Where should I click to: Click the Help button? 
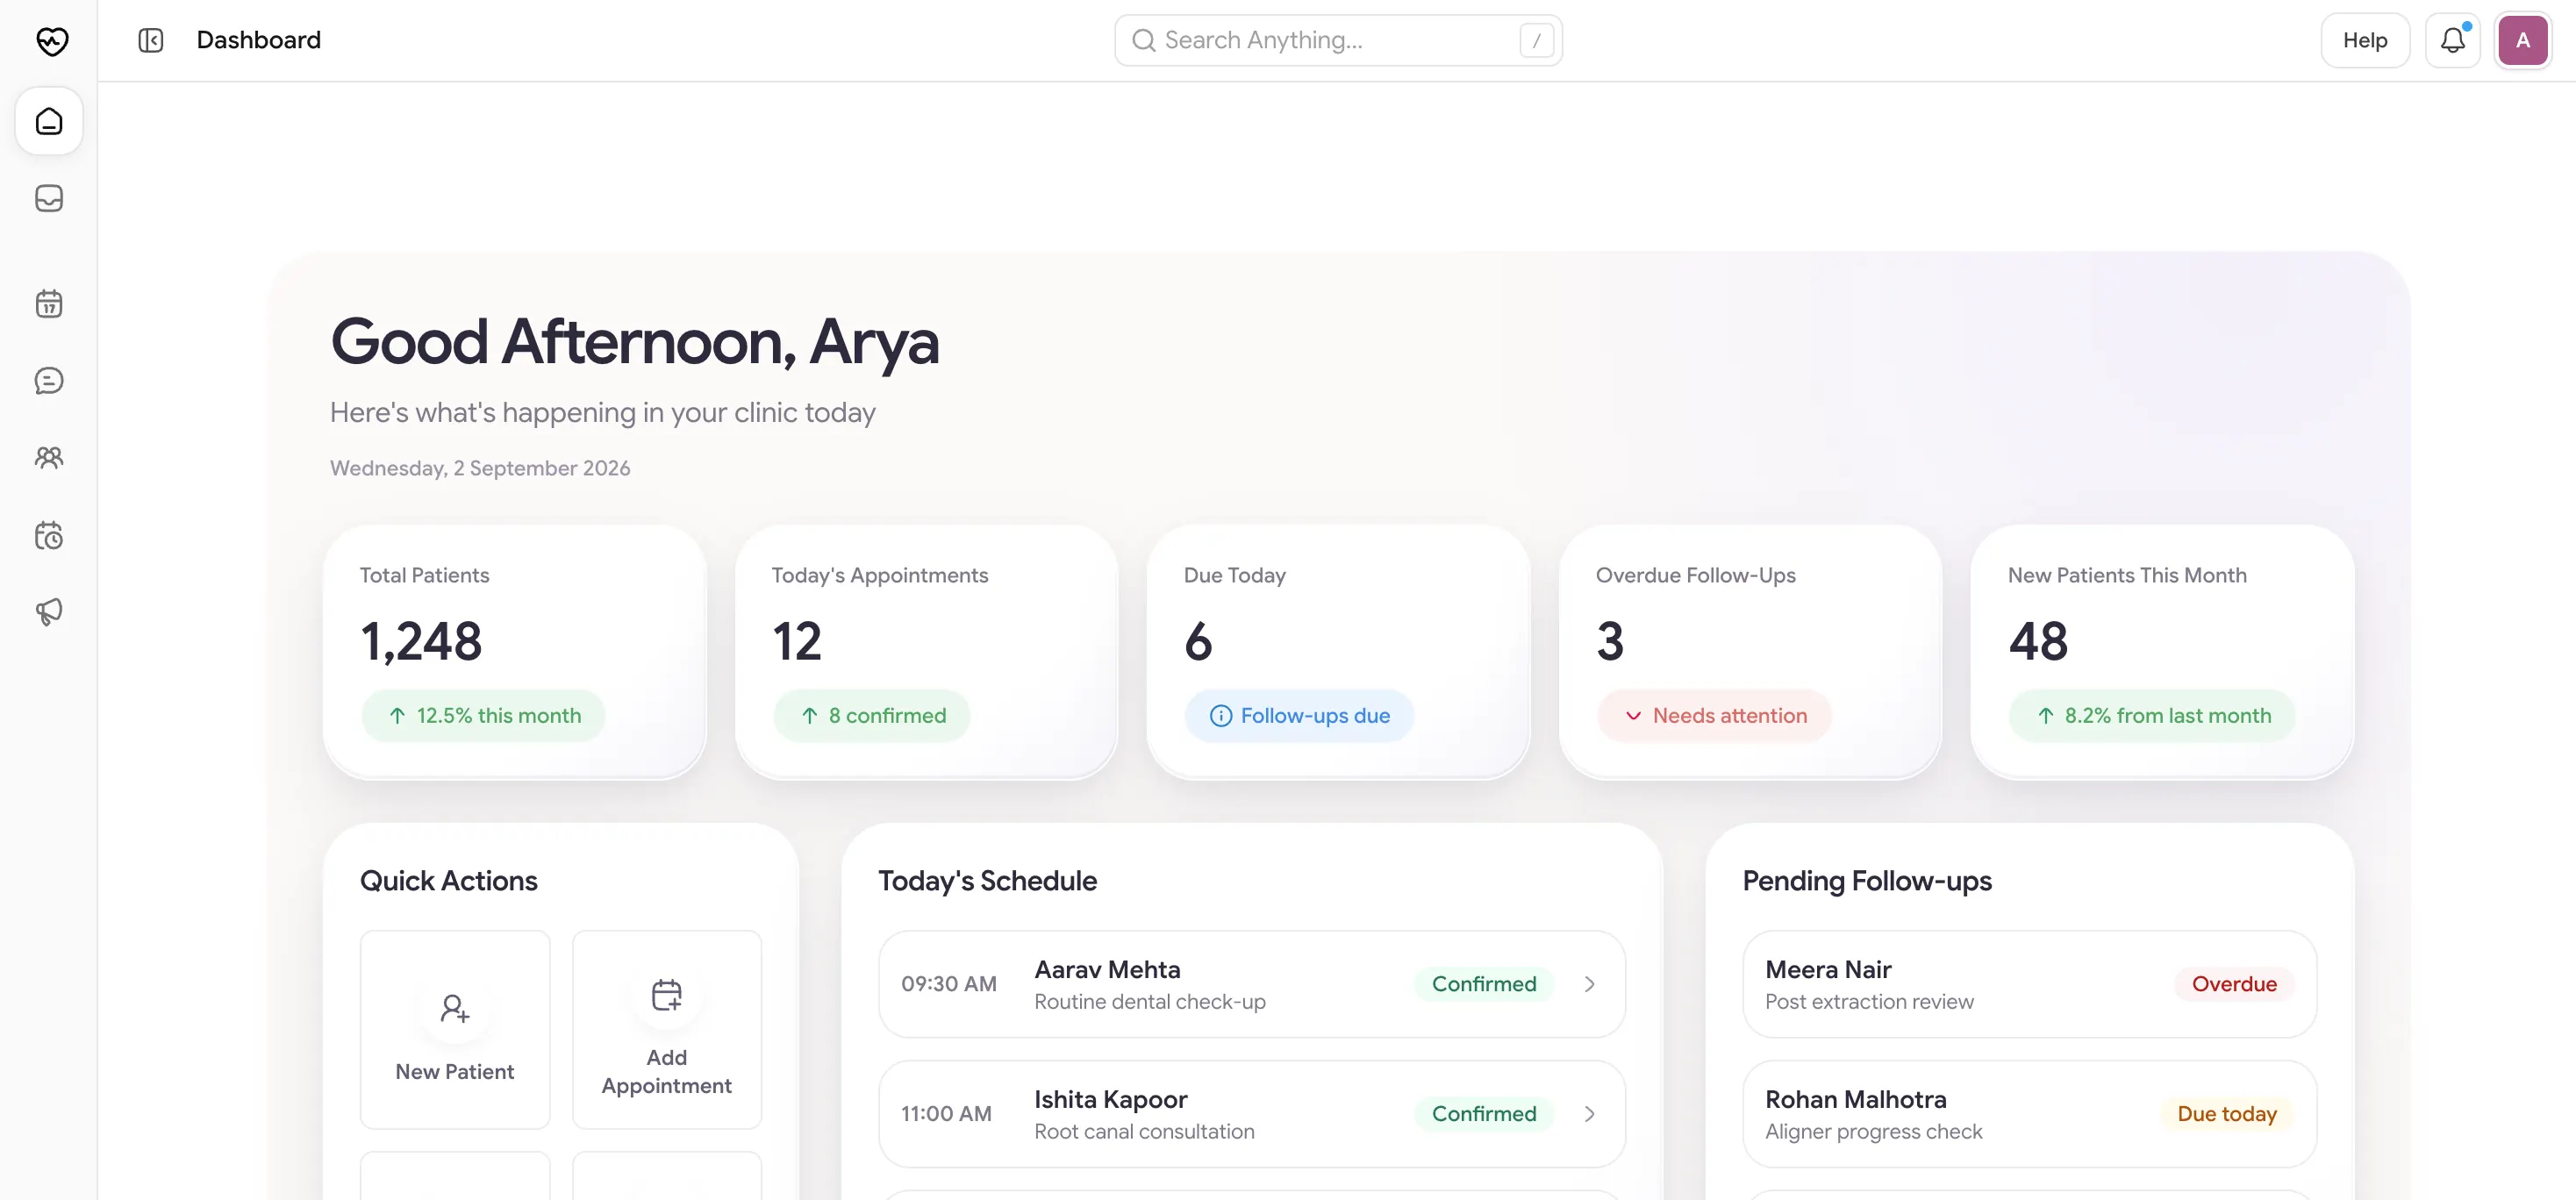pyautogui.click(x=2364, y=40)
